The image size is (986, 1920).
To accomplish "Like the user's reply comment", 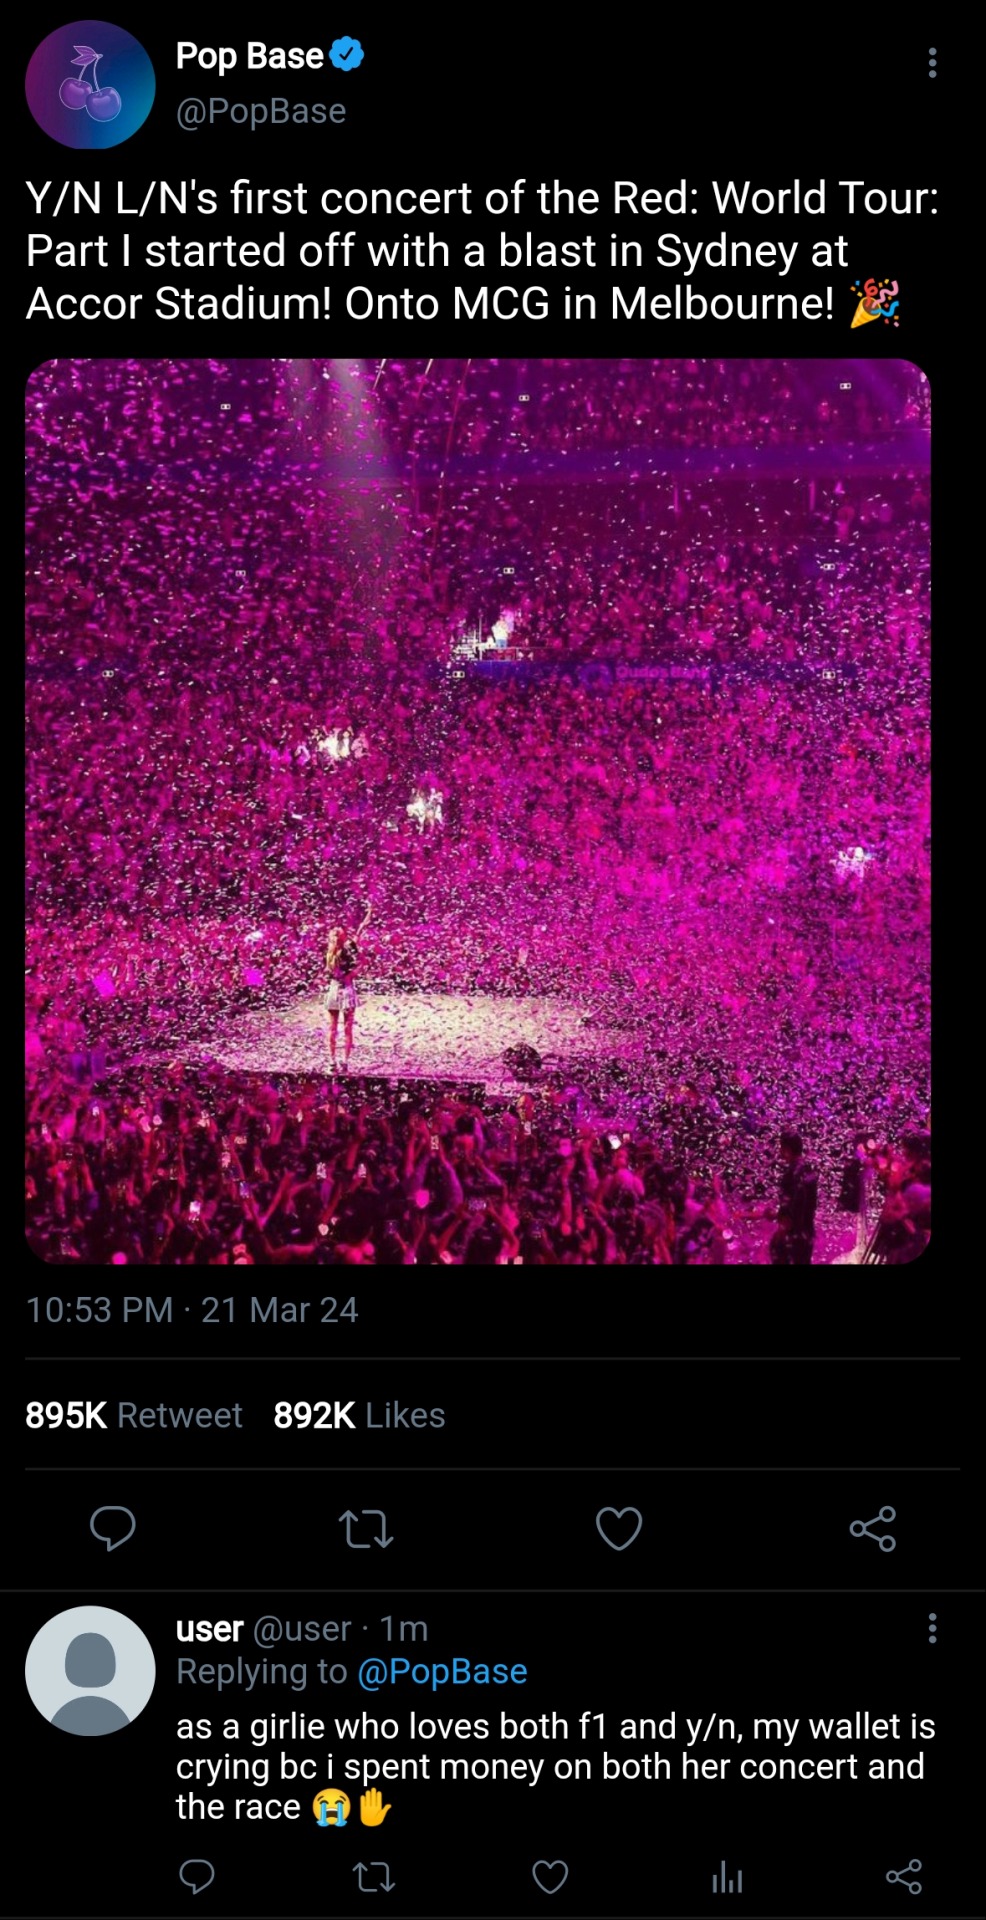I will pyautogui.click(x=550, y=1878).
